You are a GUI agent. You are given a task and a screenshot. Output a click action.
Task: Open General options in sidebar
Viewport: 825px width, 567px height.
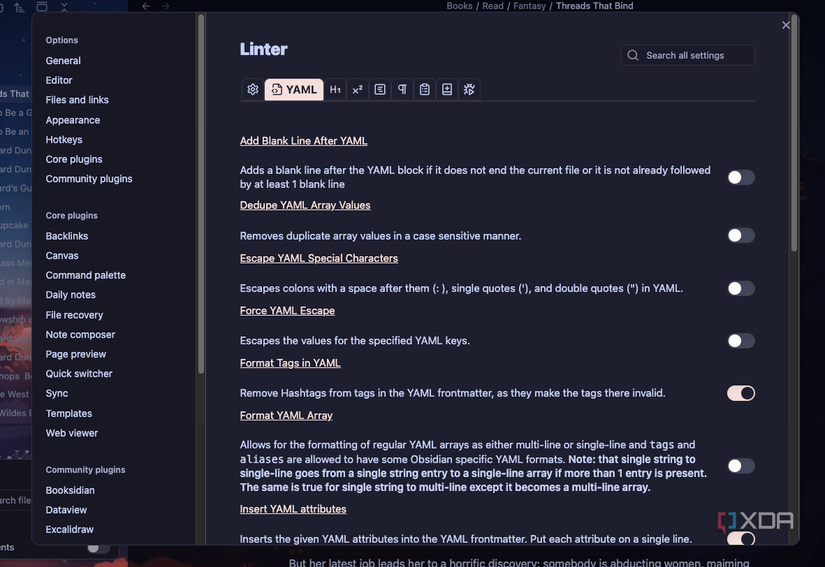pos(63,60)
